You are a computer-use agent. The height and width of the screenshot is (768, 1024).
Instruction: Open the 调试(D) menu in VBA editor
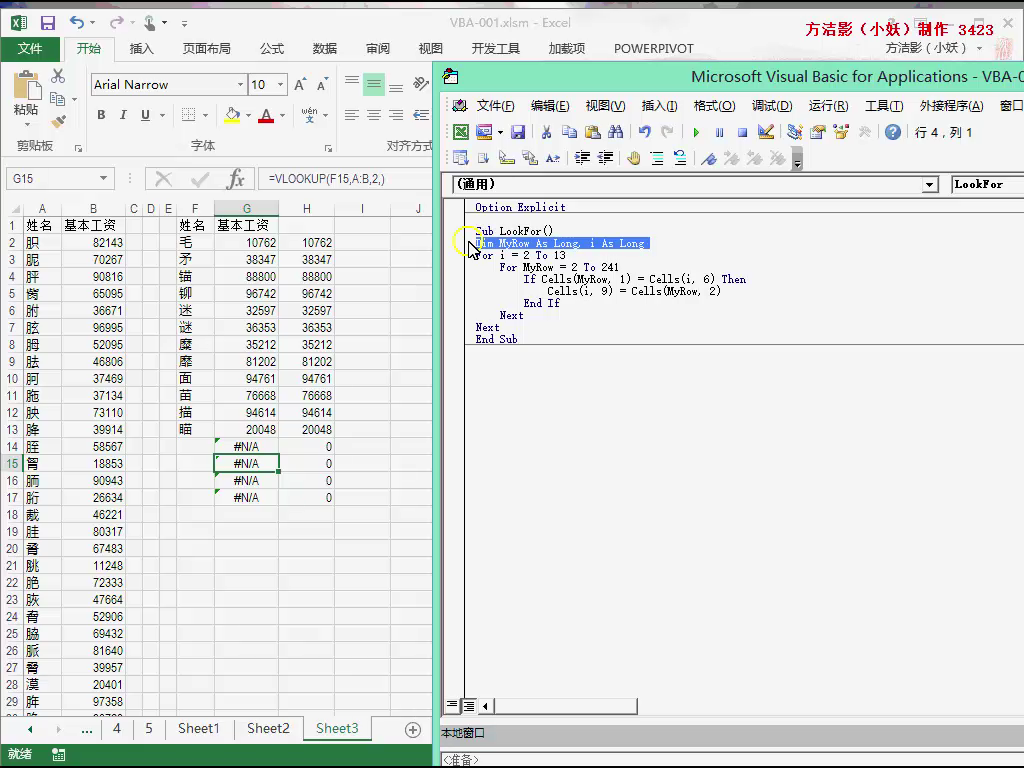tap(772, 106)
